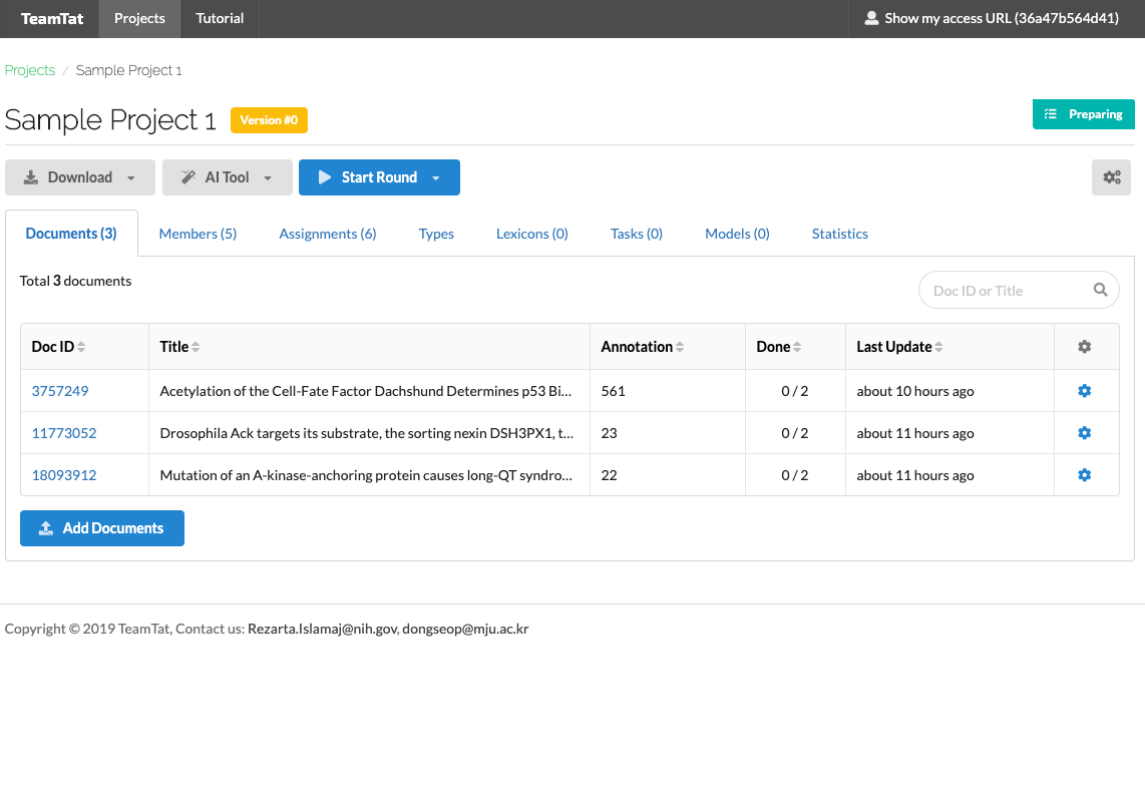Click the title 'Drosophila Ack targets its substrate...'
Image resolution: width=1145 pixels, height=800 pixels.
pyautogui.click(x=367, y=433)
